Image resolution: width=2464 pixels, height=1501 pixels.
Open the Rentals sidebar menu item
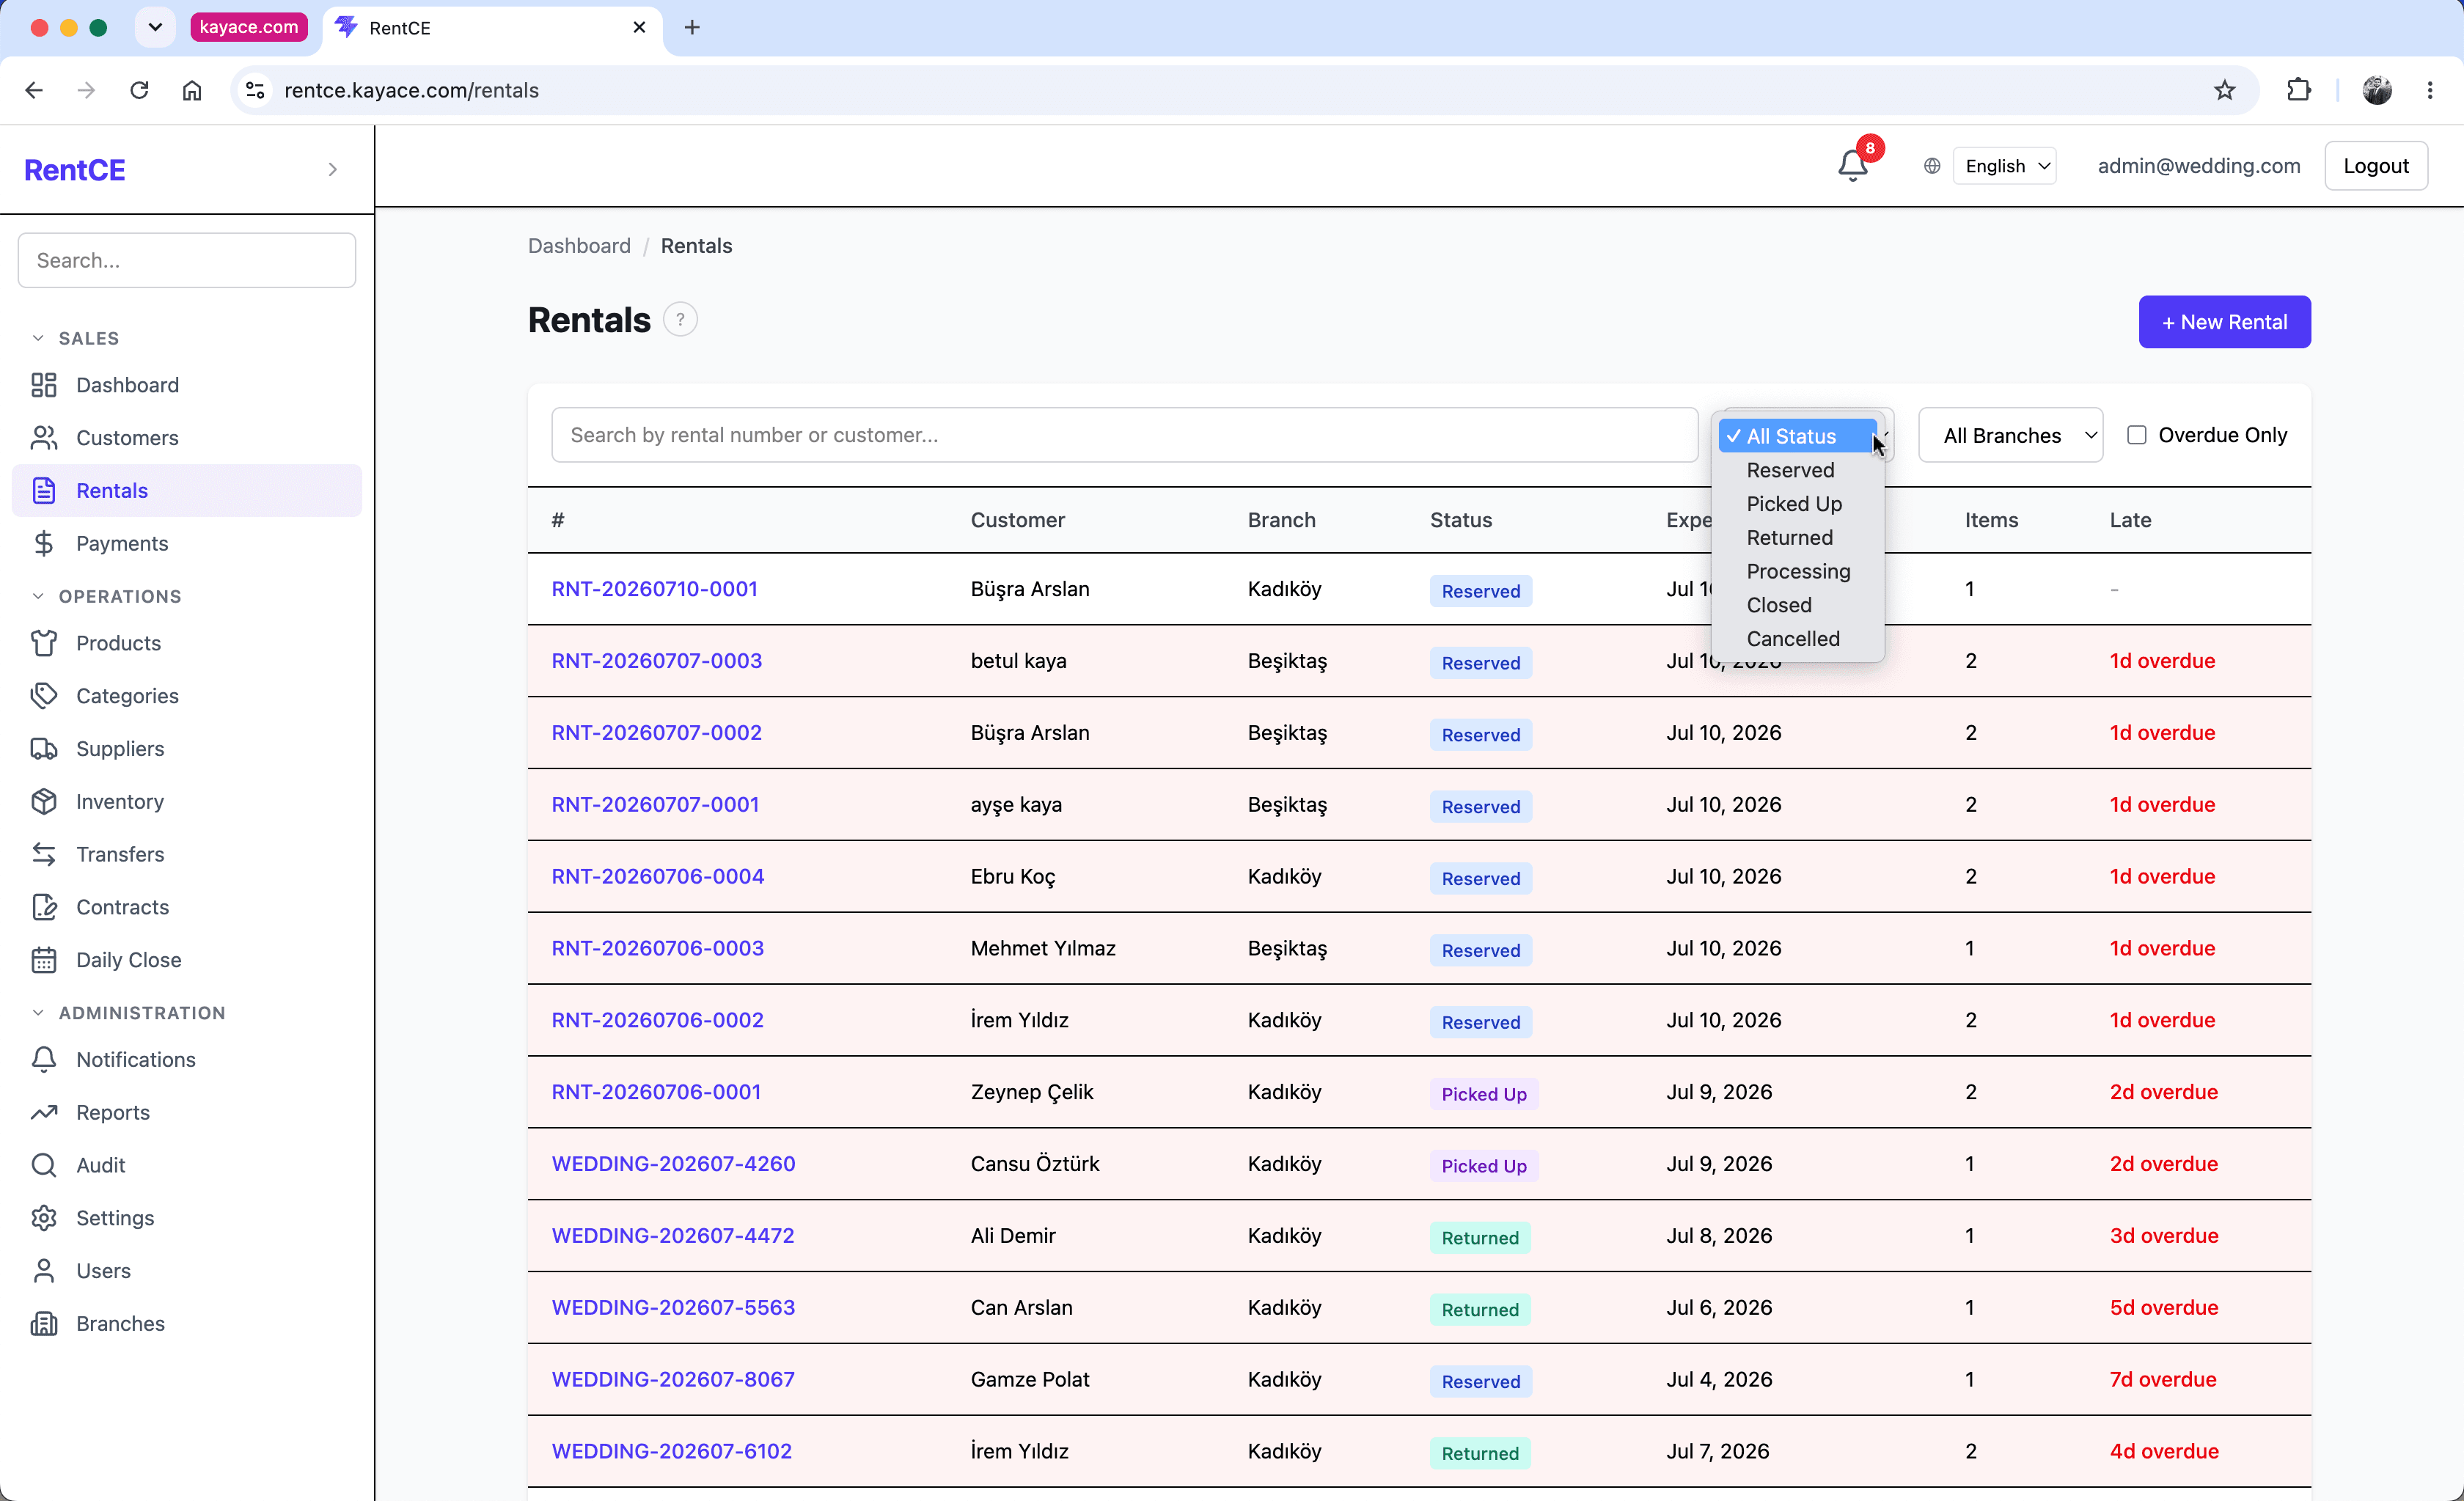pos(187,491)
